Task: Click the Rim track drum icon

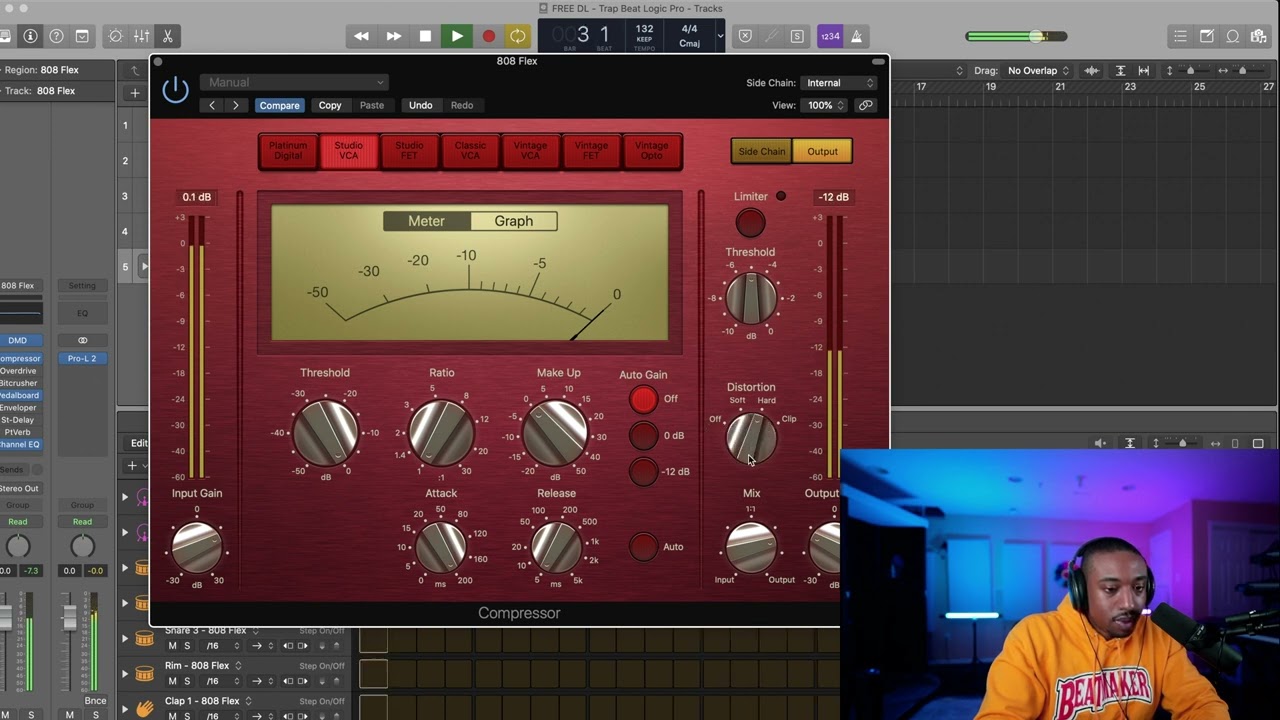Action: (145, 673)
